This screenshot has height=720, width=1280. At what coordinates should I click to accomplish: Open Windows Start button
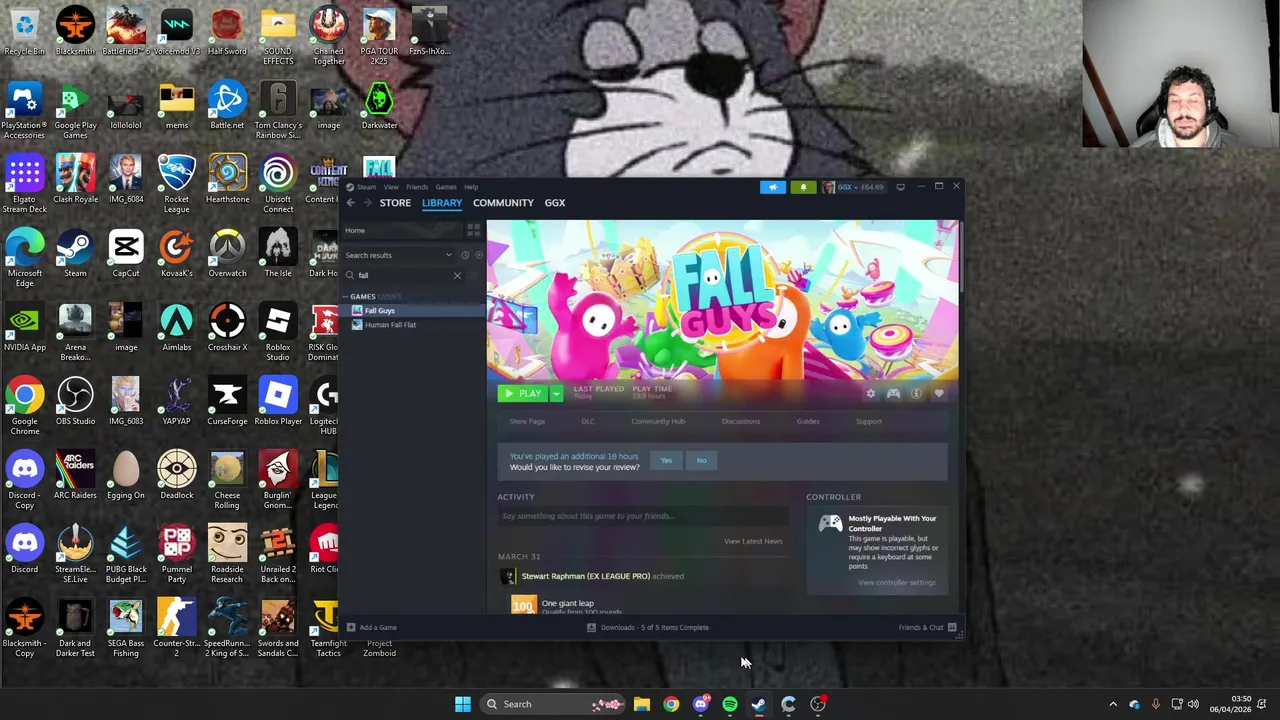(463, 704)
